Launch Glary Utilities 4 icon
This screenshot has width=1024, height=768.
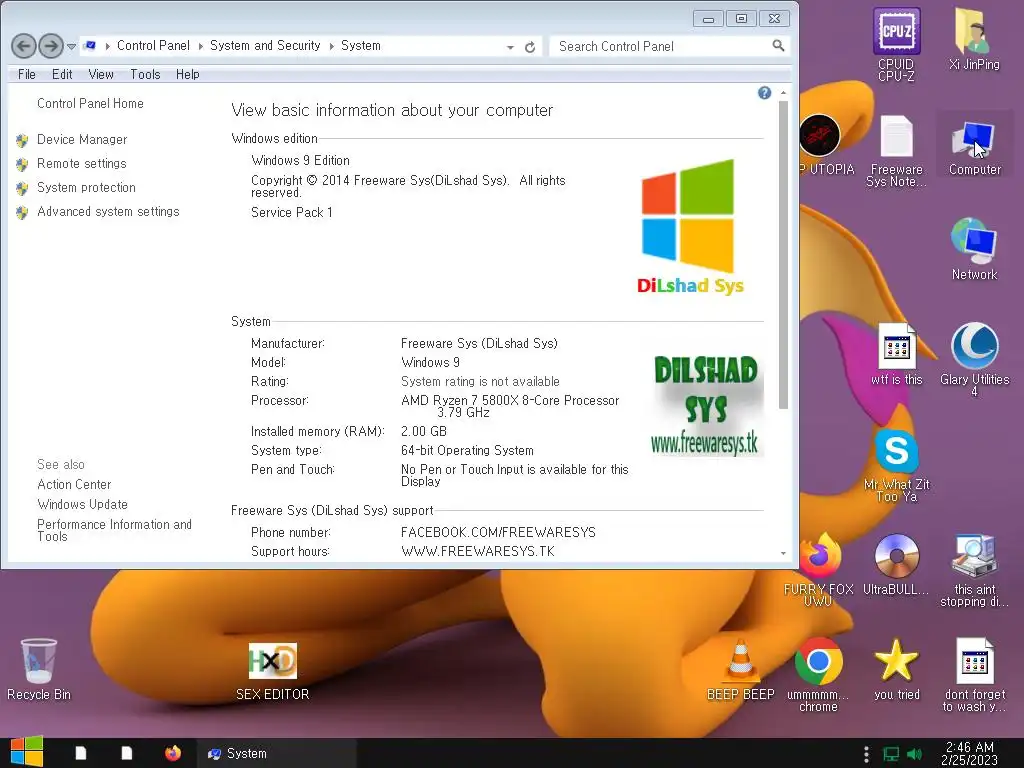974,359
